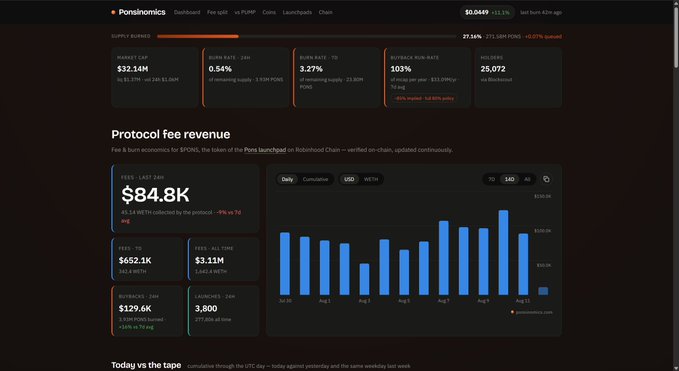
Task: Click the ponsinomics.com chart watermark link
Action: 532,312
